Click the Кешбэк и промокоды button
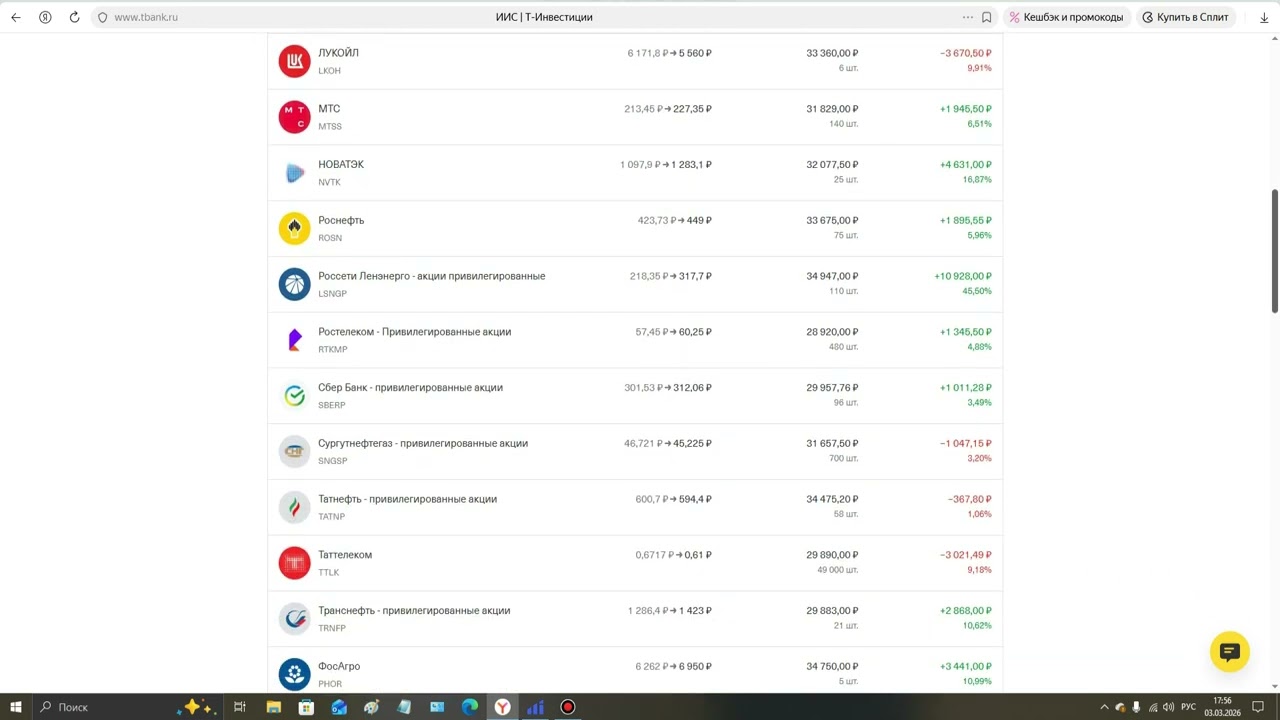 pos(1066,17)
